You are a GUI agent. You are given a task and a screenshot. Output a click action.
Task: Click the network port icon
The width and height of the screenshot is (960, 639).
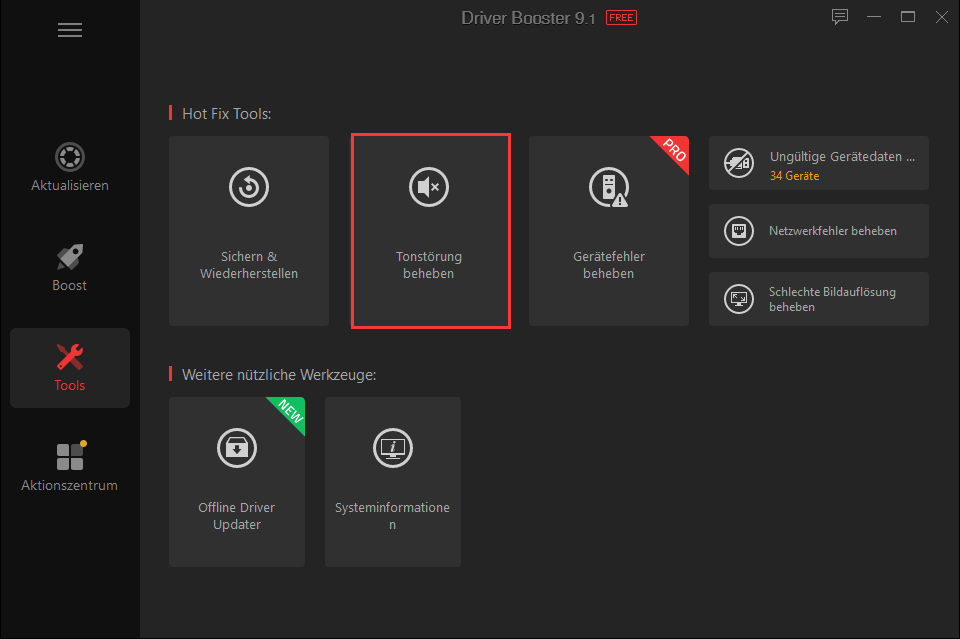pyautogui.click(x=739, y=231)
